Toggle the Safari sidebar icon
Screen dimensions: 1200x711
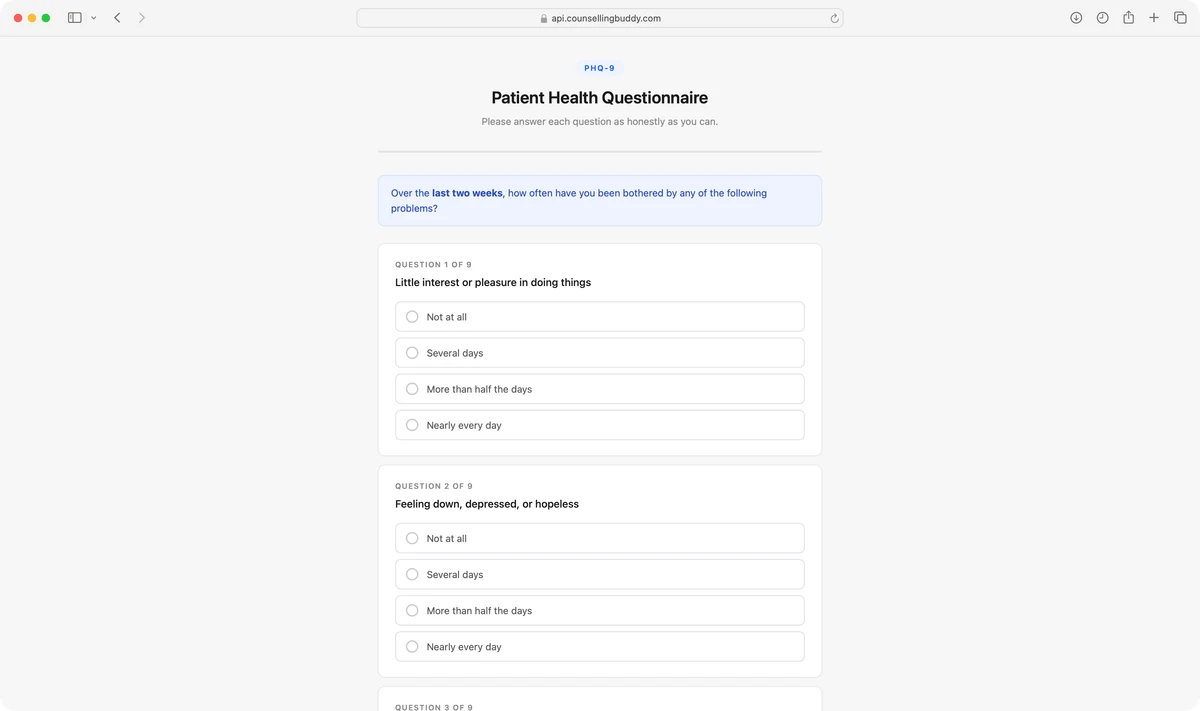(73, 17)
